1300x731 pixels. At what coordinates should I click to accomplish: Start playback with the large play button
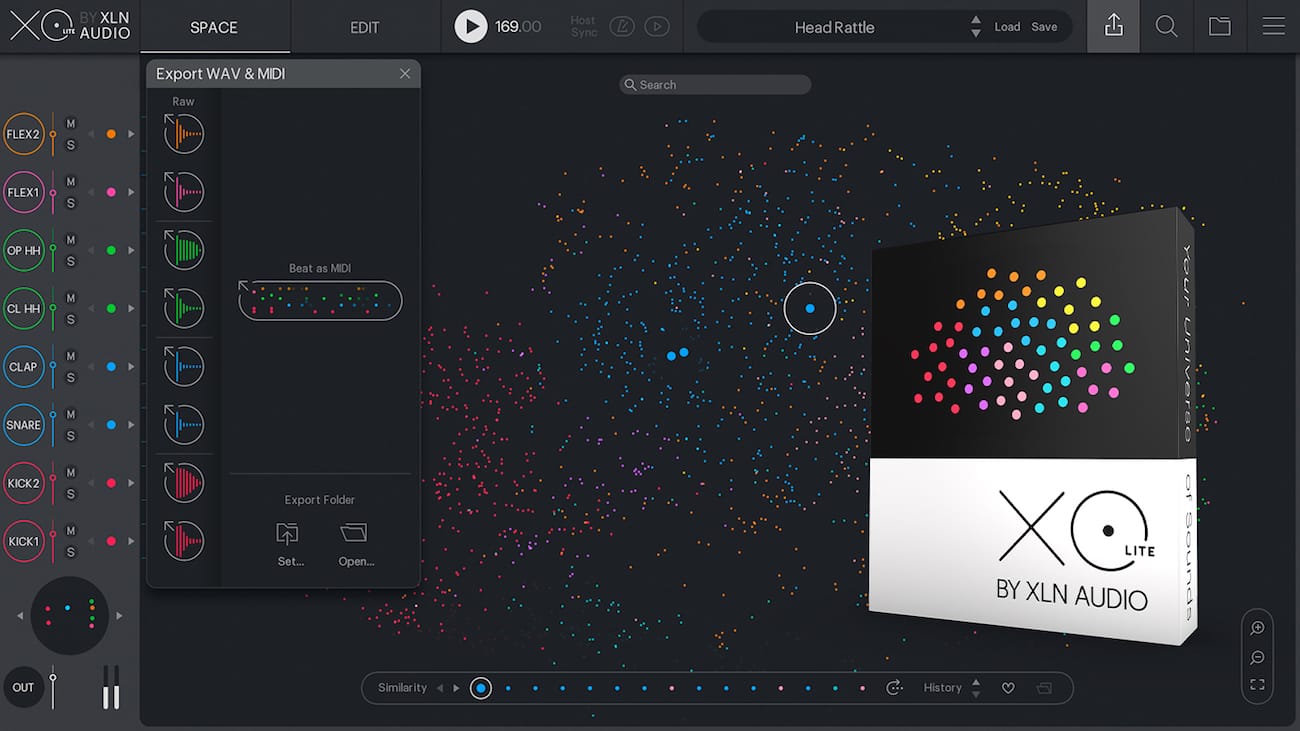[471, 26]
